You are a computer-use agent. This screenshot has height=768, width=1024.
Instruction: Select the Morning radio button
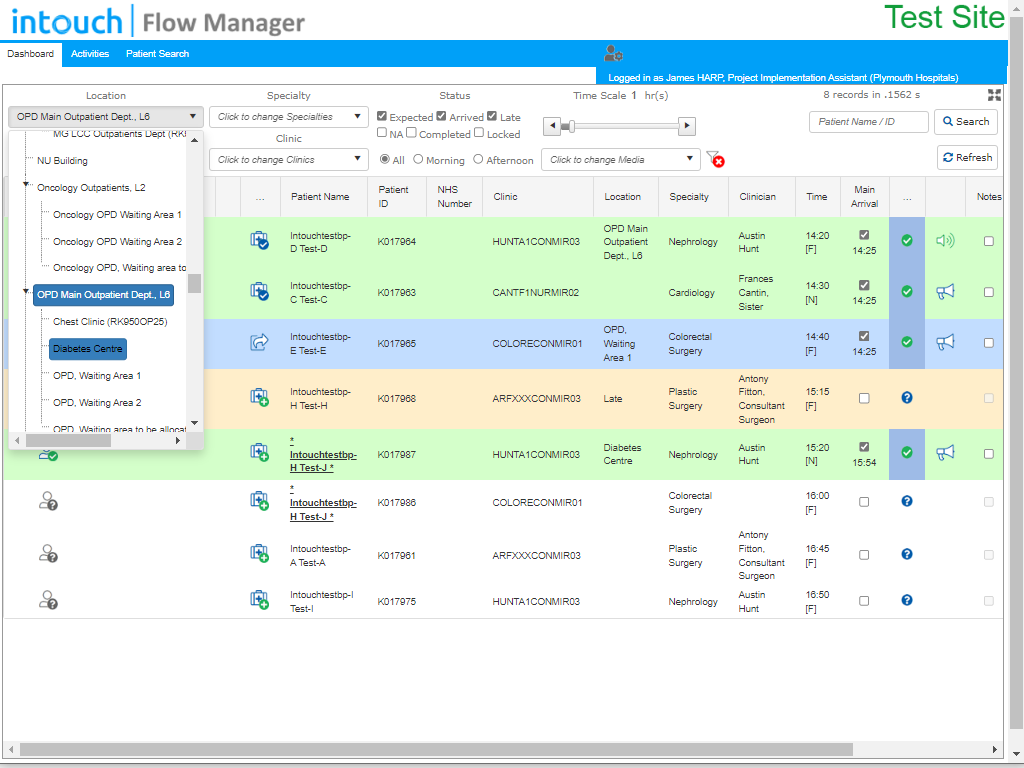[x=418, y=159]
